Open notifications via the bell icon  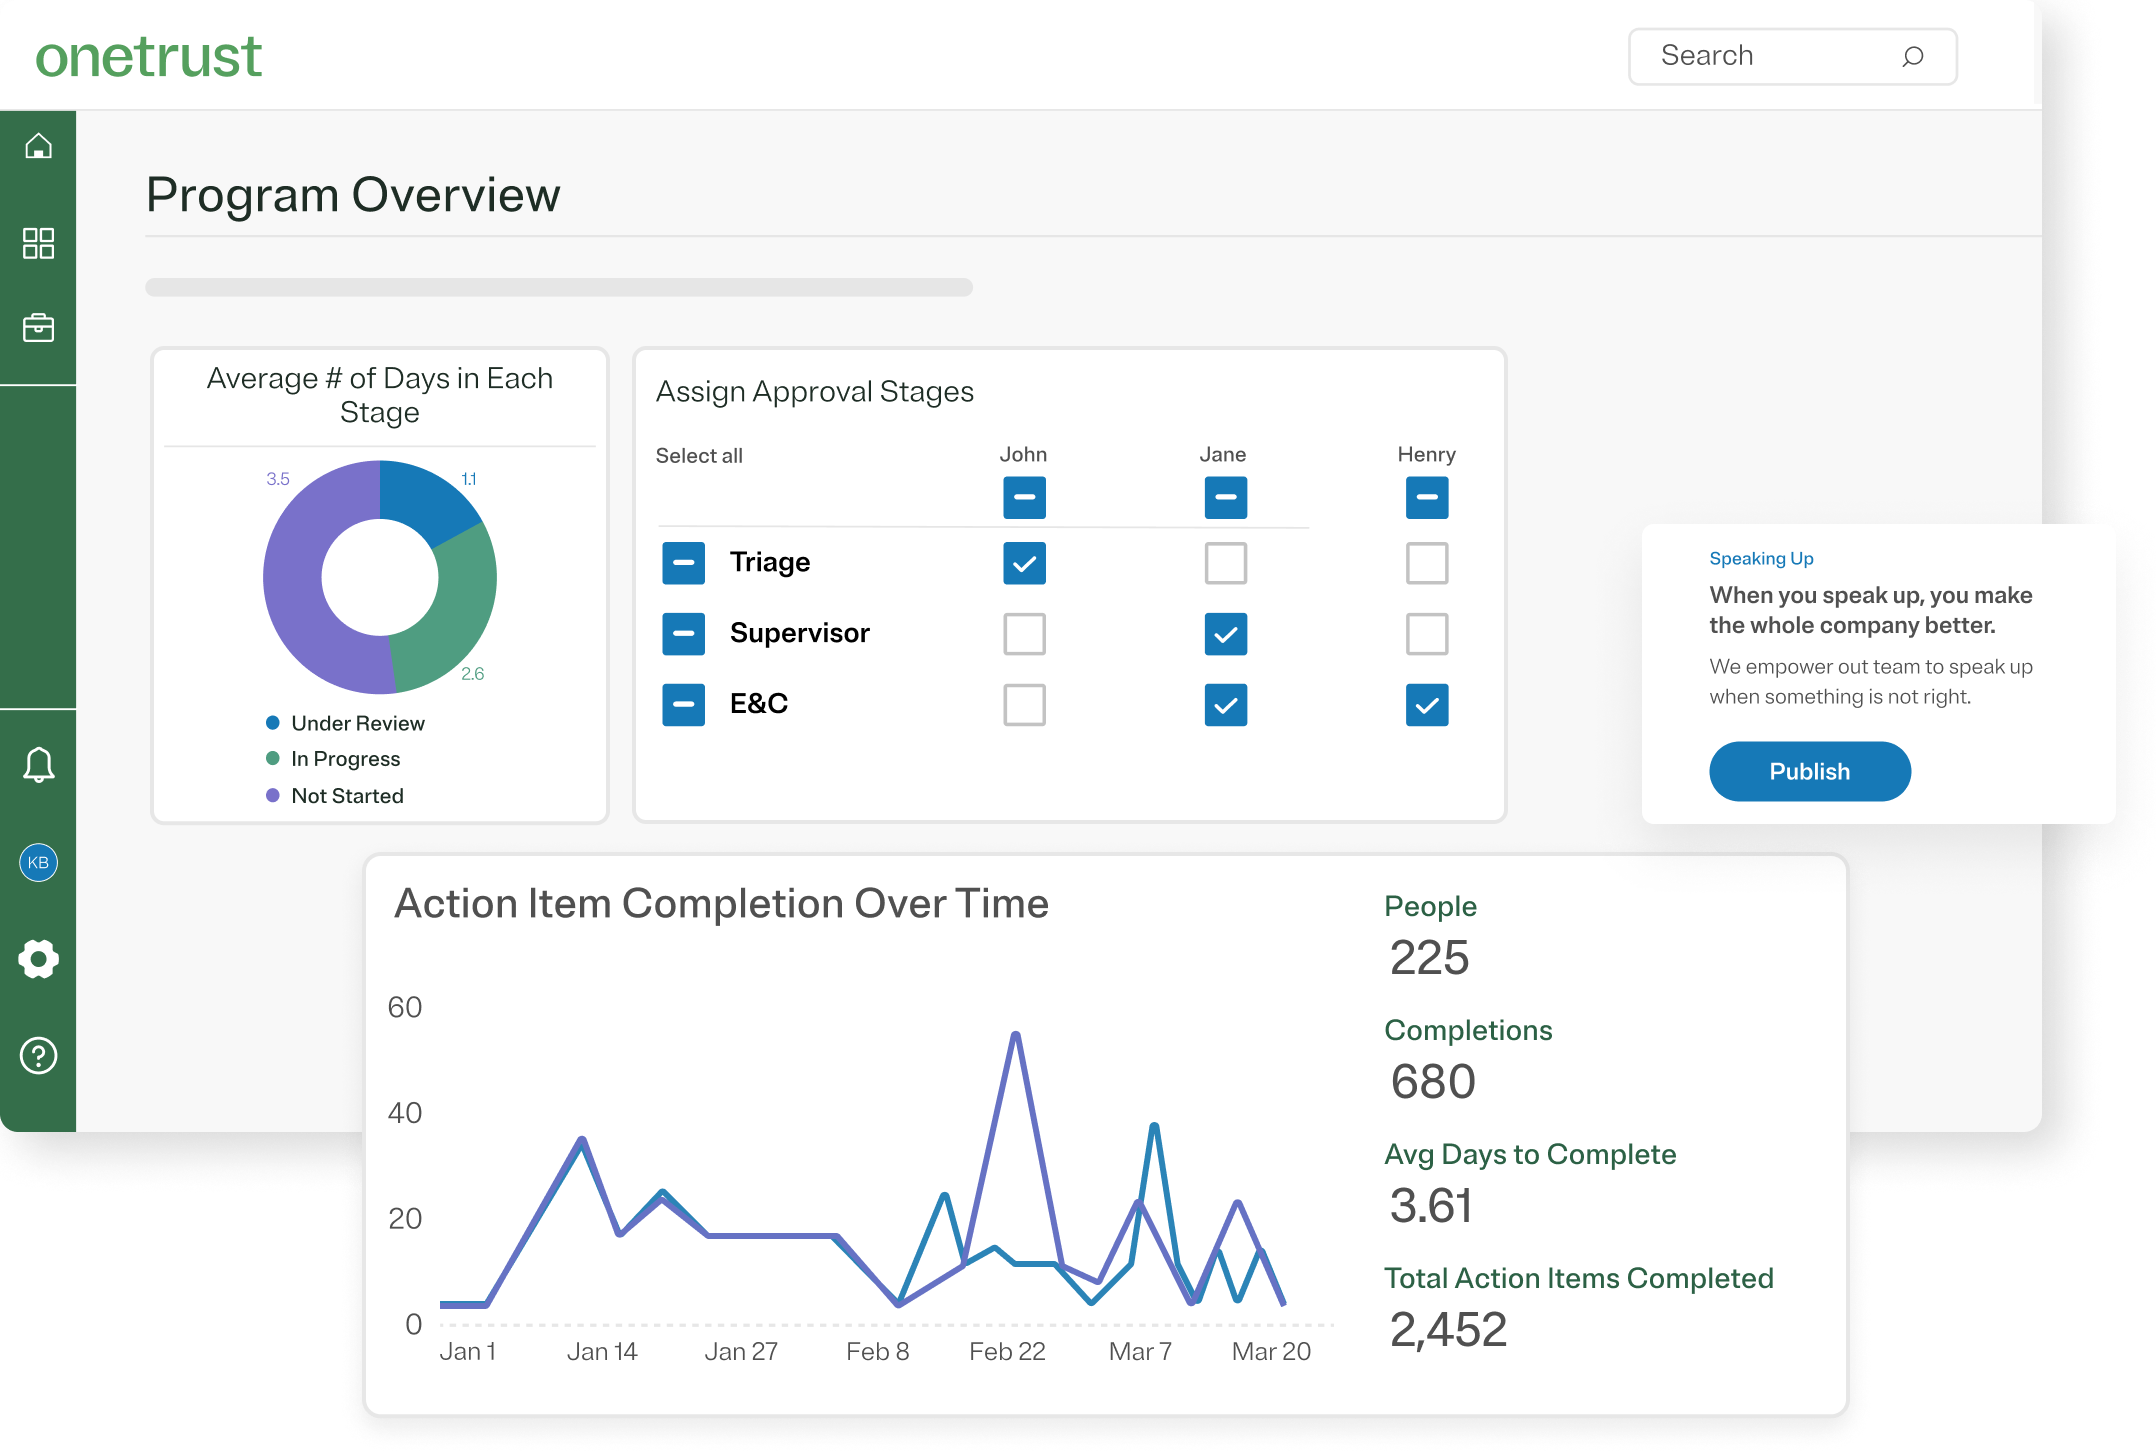pyautogui.click(x=38, y=766)
